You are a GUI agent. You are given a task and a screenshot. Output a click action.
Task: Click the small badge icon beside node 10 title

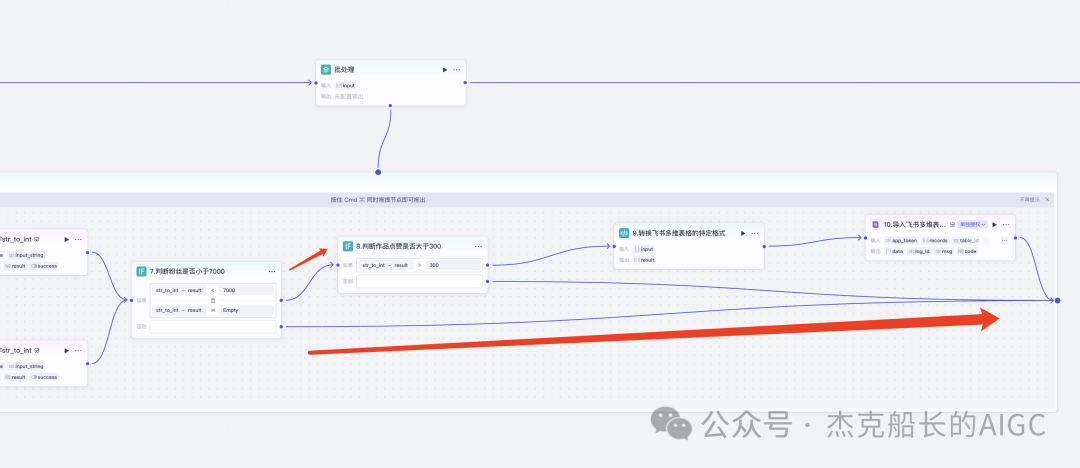953,225
